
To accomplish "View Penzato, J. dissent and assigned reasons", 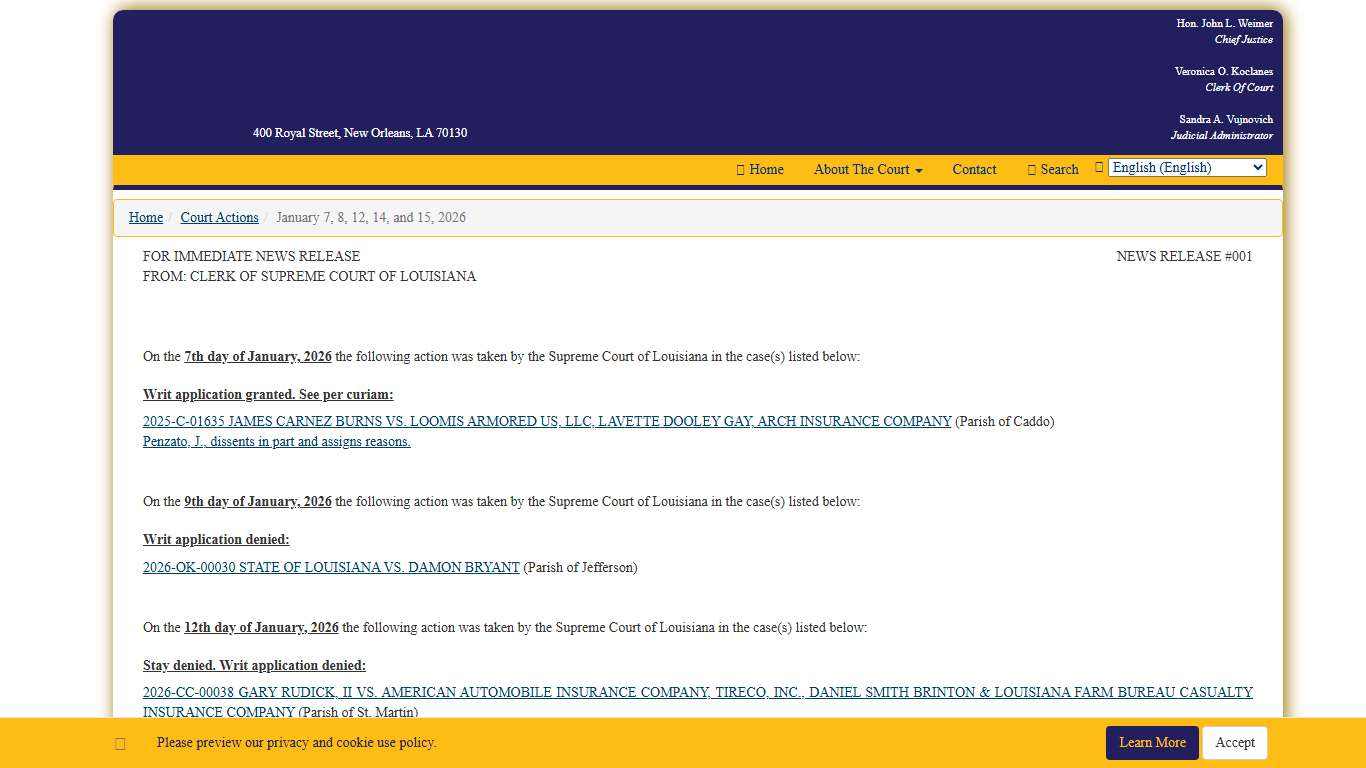I will [x=276, y=441].
